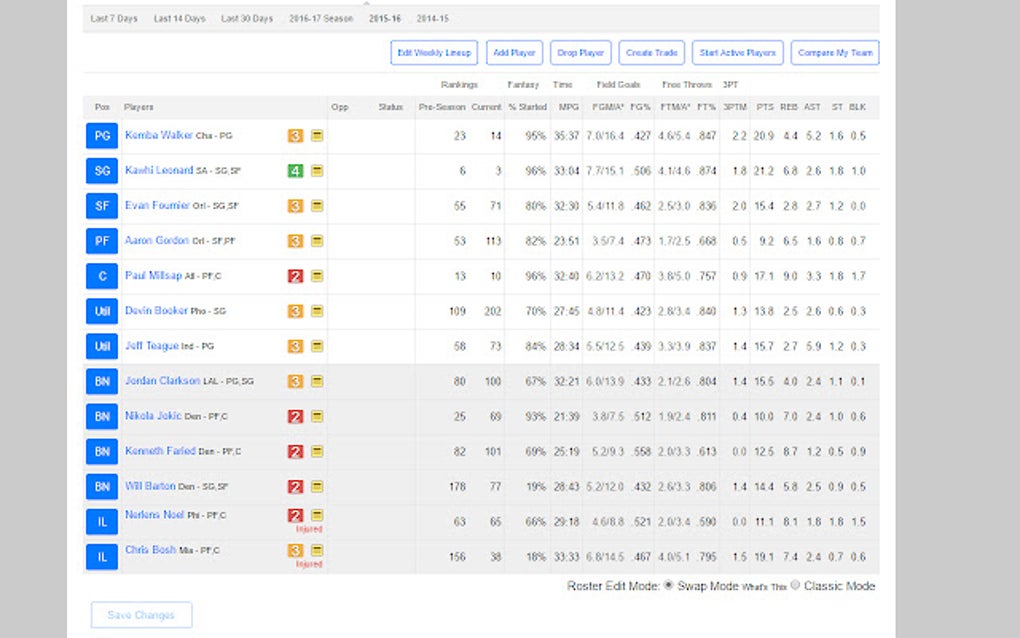Open Jordan Clarkson's player page

(x=162, y=381)
